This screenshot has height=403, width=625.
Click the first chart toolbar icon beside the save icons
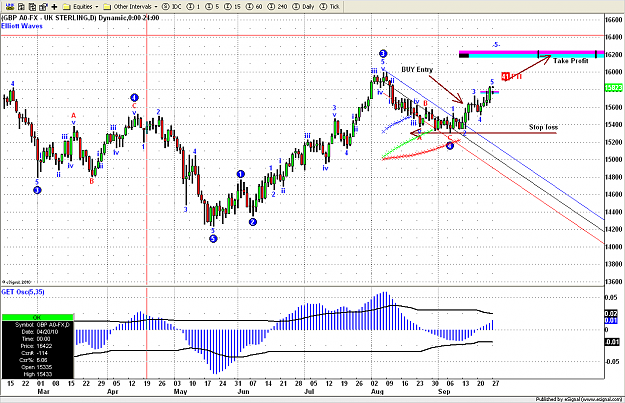click(x=8, y=6)
